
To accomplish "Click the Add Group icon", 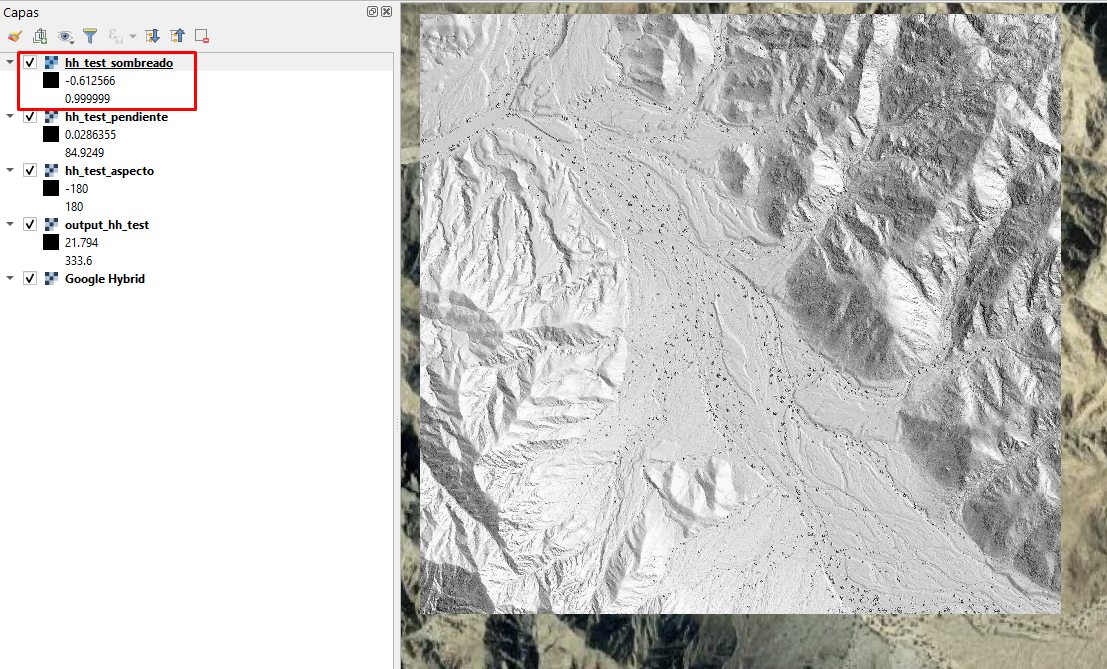I will pos(40,35).
